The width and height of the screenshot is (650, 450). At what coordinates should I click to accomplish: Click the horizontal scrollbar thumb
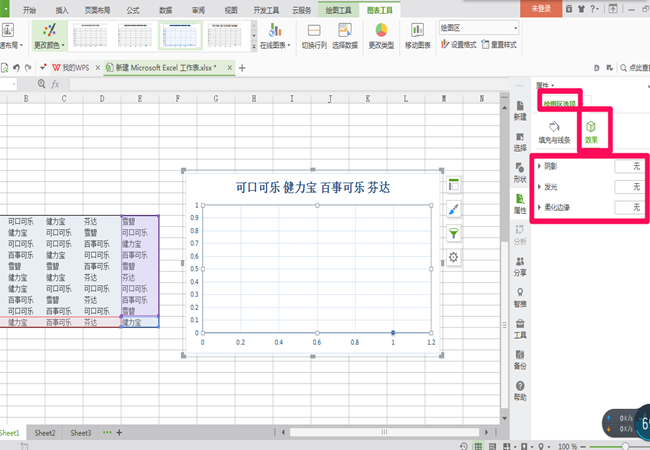[384, 432]
